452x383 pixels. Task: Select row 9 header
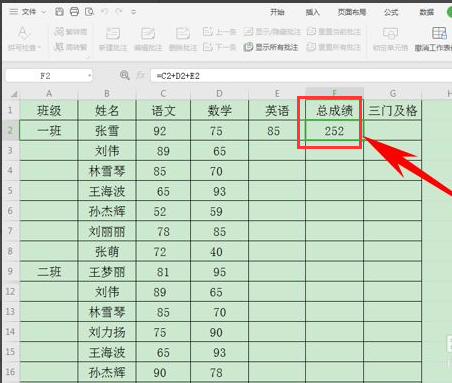[10, 271]
